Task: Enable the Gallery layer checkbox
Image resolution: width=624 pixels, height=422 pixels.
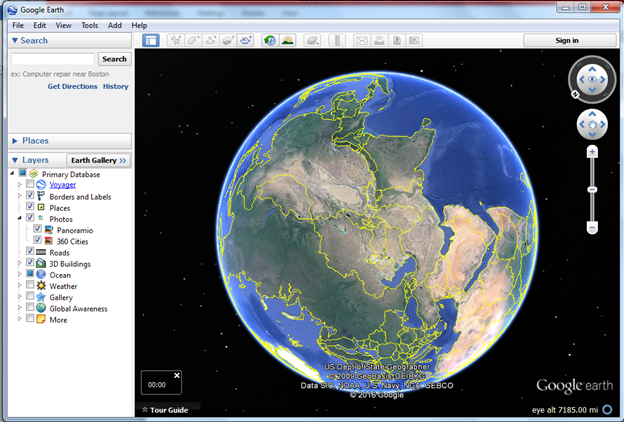Action: 30,295
